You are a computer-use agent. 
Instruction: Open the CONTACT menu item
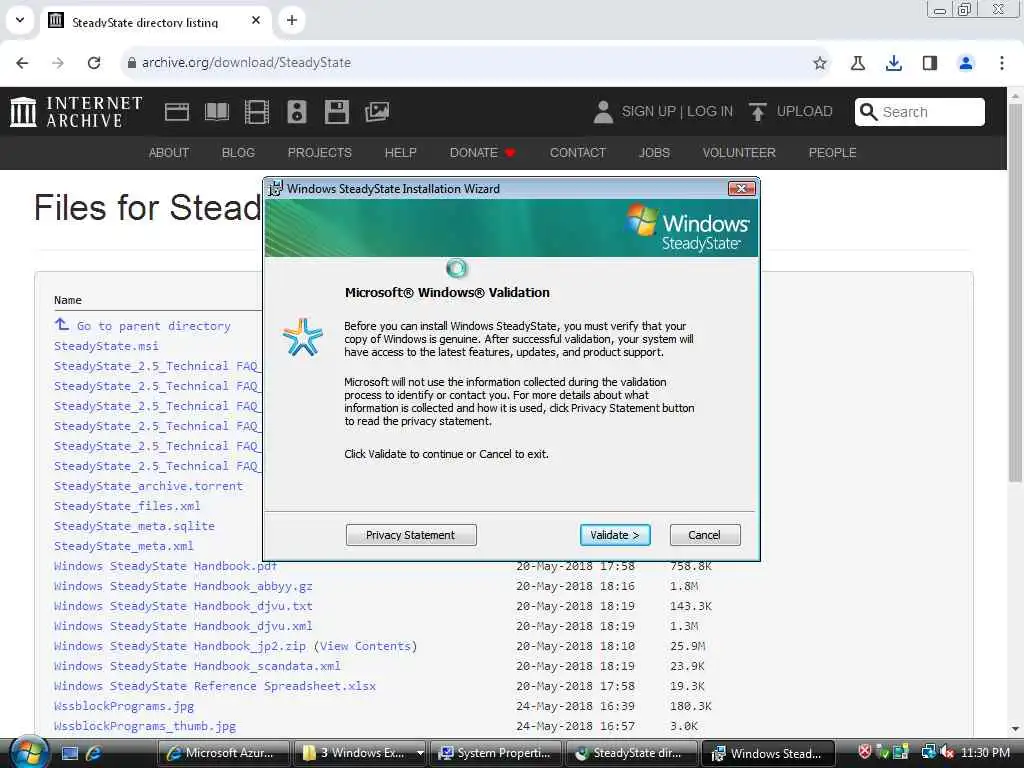pos(577,153)
